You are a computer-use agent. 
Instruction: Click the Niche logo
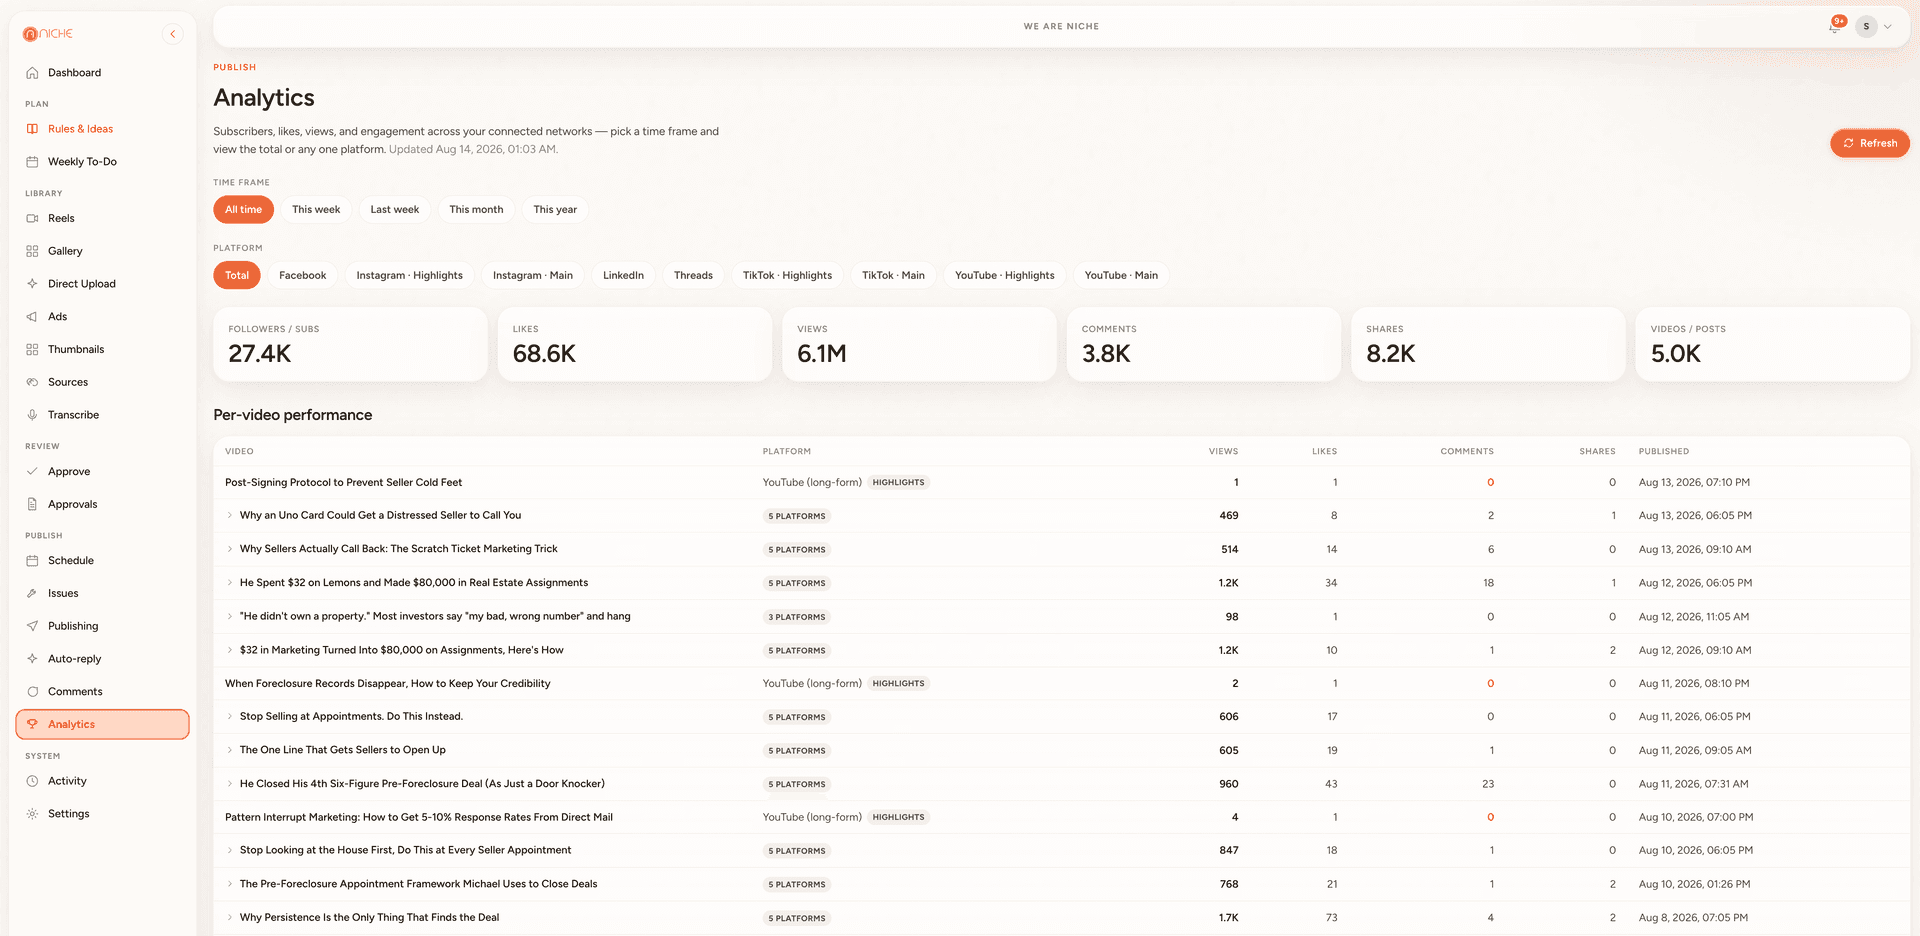point(48,34)
